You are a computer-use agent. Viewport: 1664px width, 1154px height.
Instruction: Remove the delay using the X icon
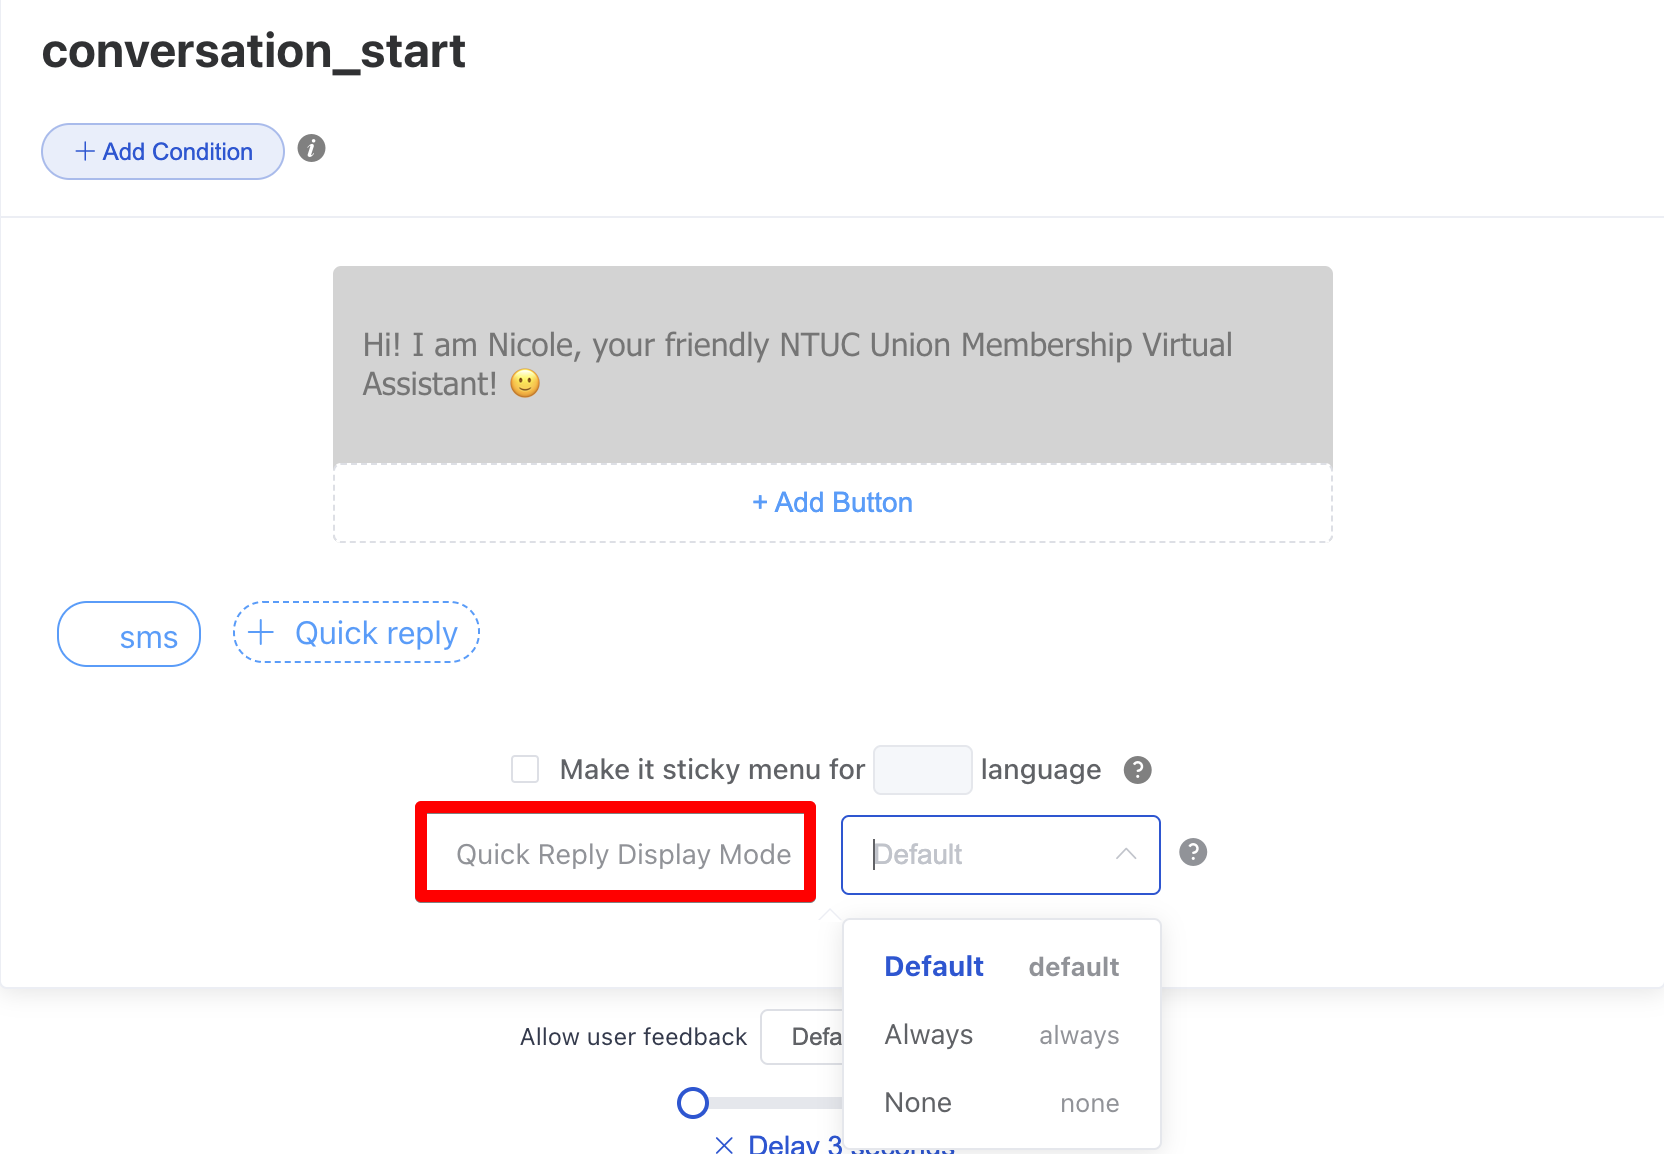pos(725,1144)
